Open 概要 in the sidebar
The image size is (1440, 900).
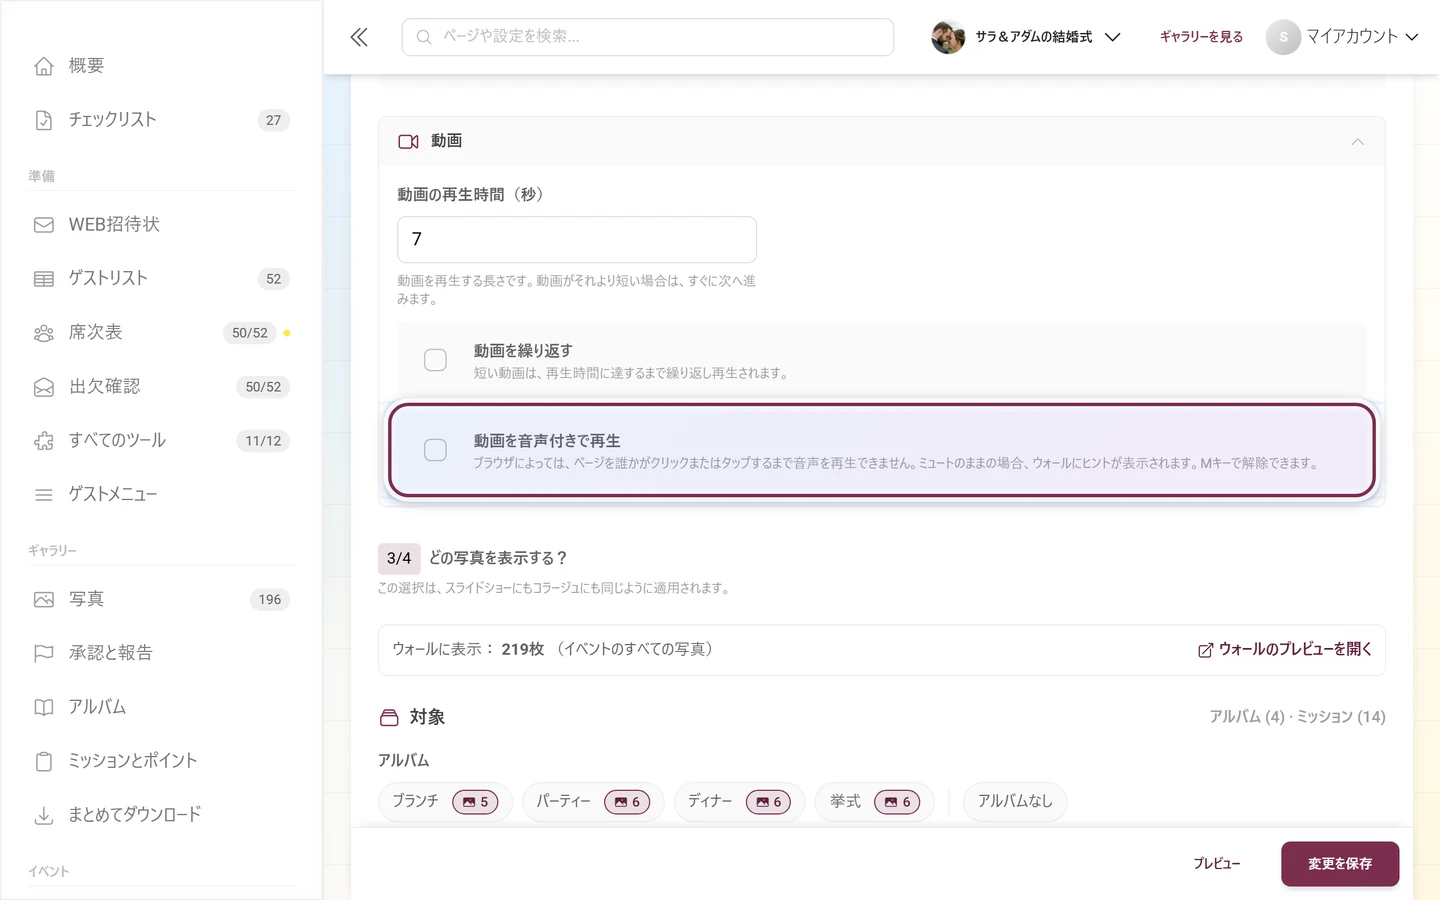tap(161, 66)
